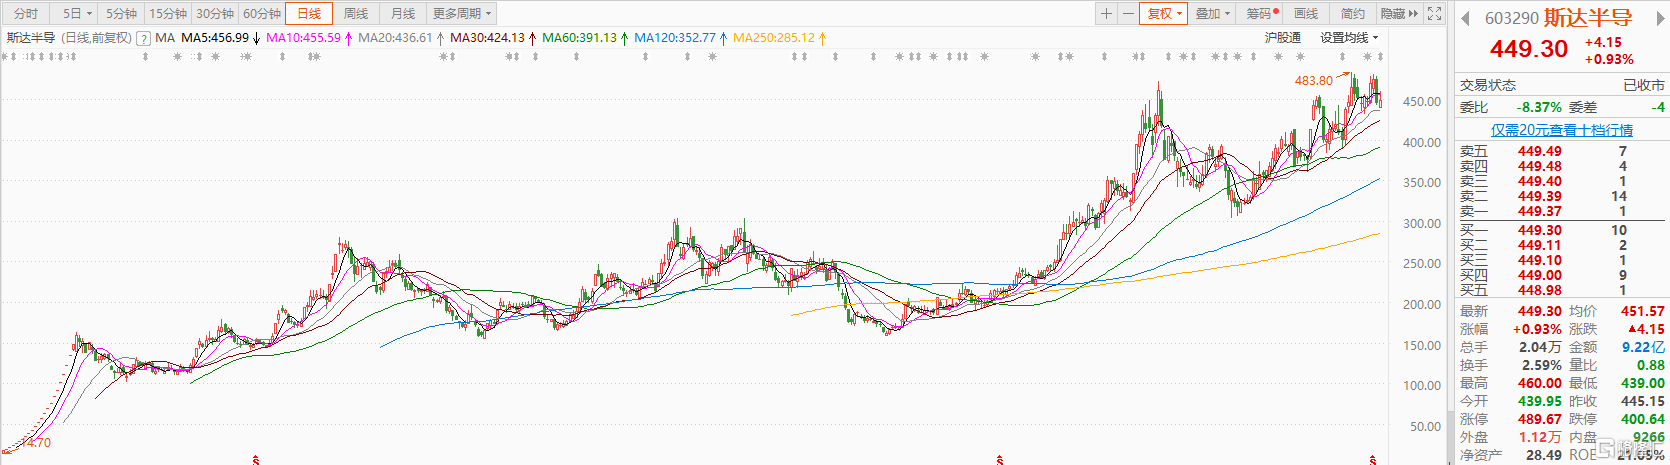Switch to 分时 intraday view
This screenshot has height=465, width=1670.
coord(26,14)
